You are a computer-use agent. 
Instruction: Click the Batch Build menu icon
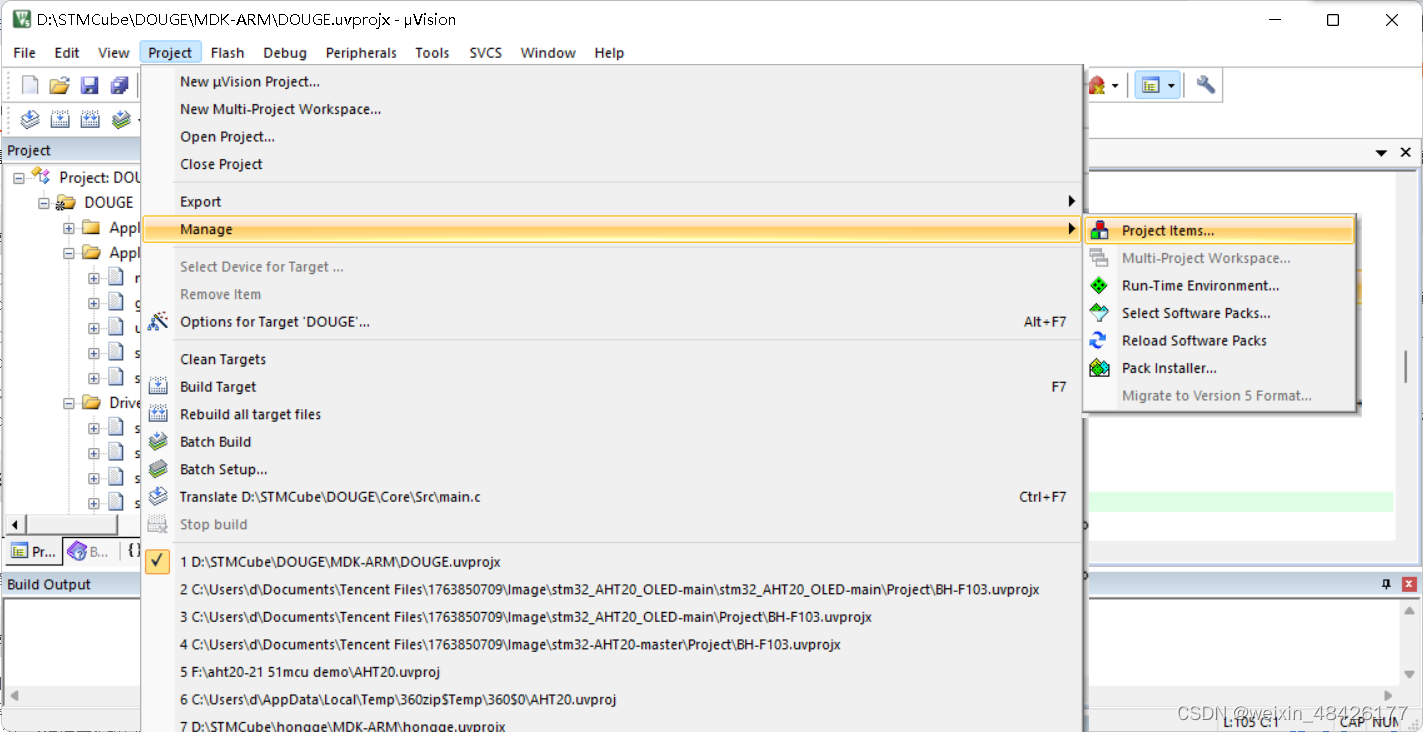pyautogui.click(x=158, y=442)
